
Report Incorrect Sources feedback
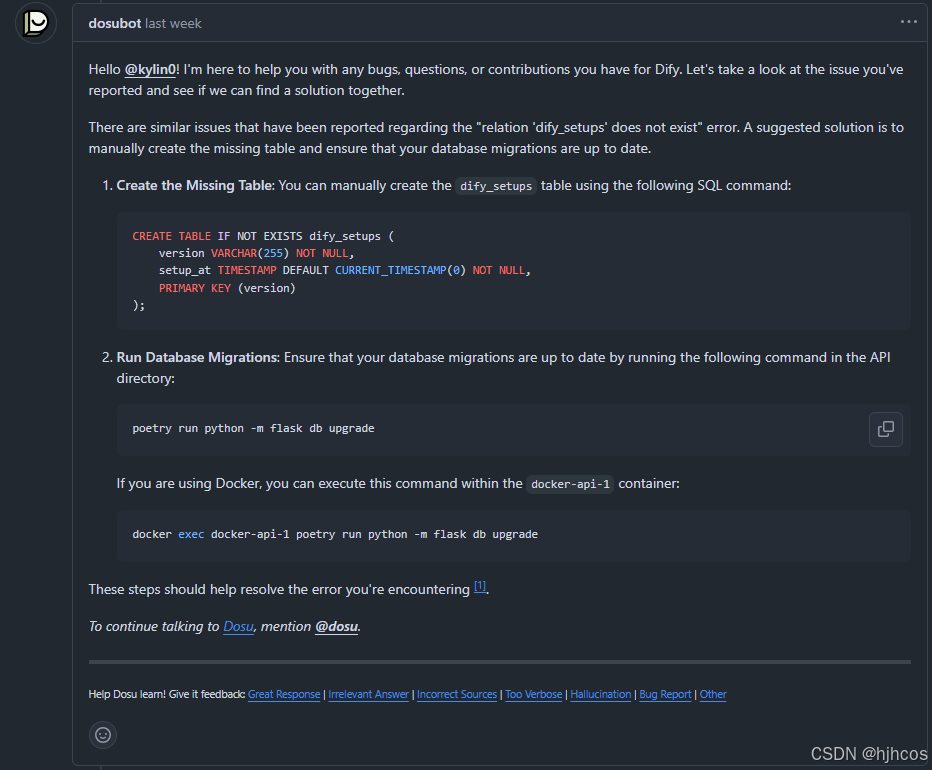point(456,694)
